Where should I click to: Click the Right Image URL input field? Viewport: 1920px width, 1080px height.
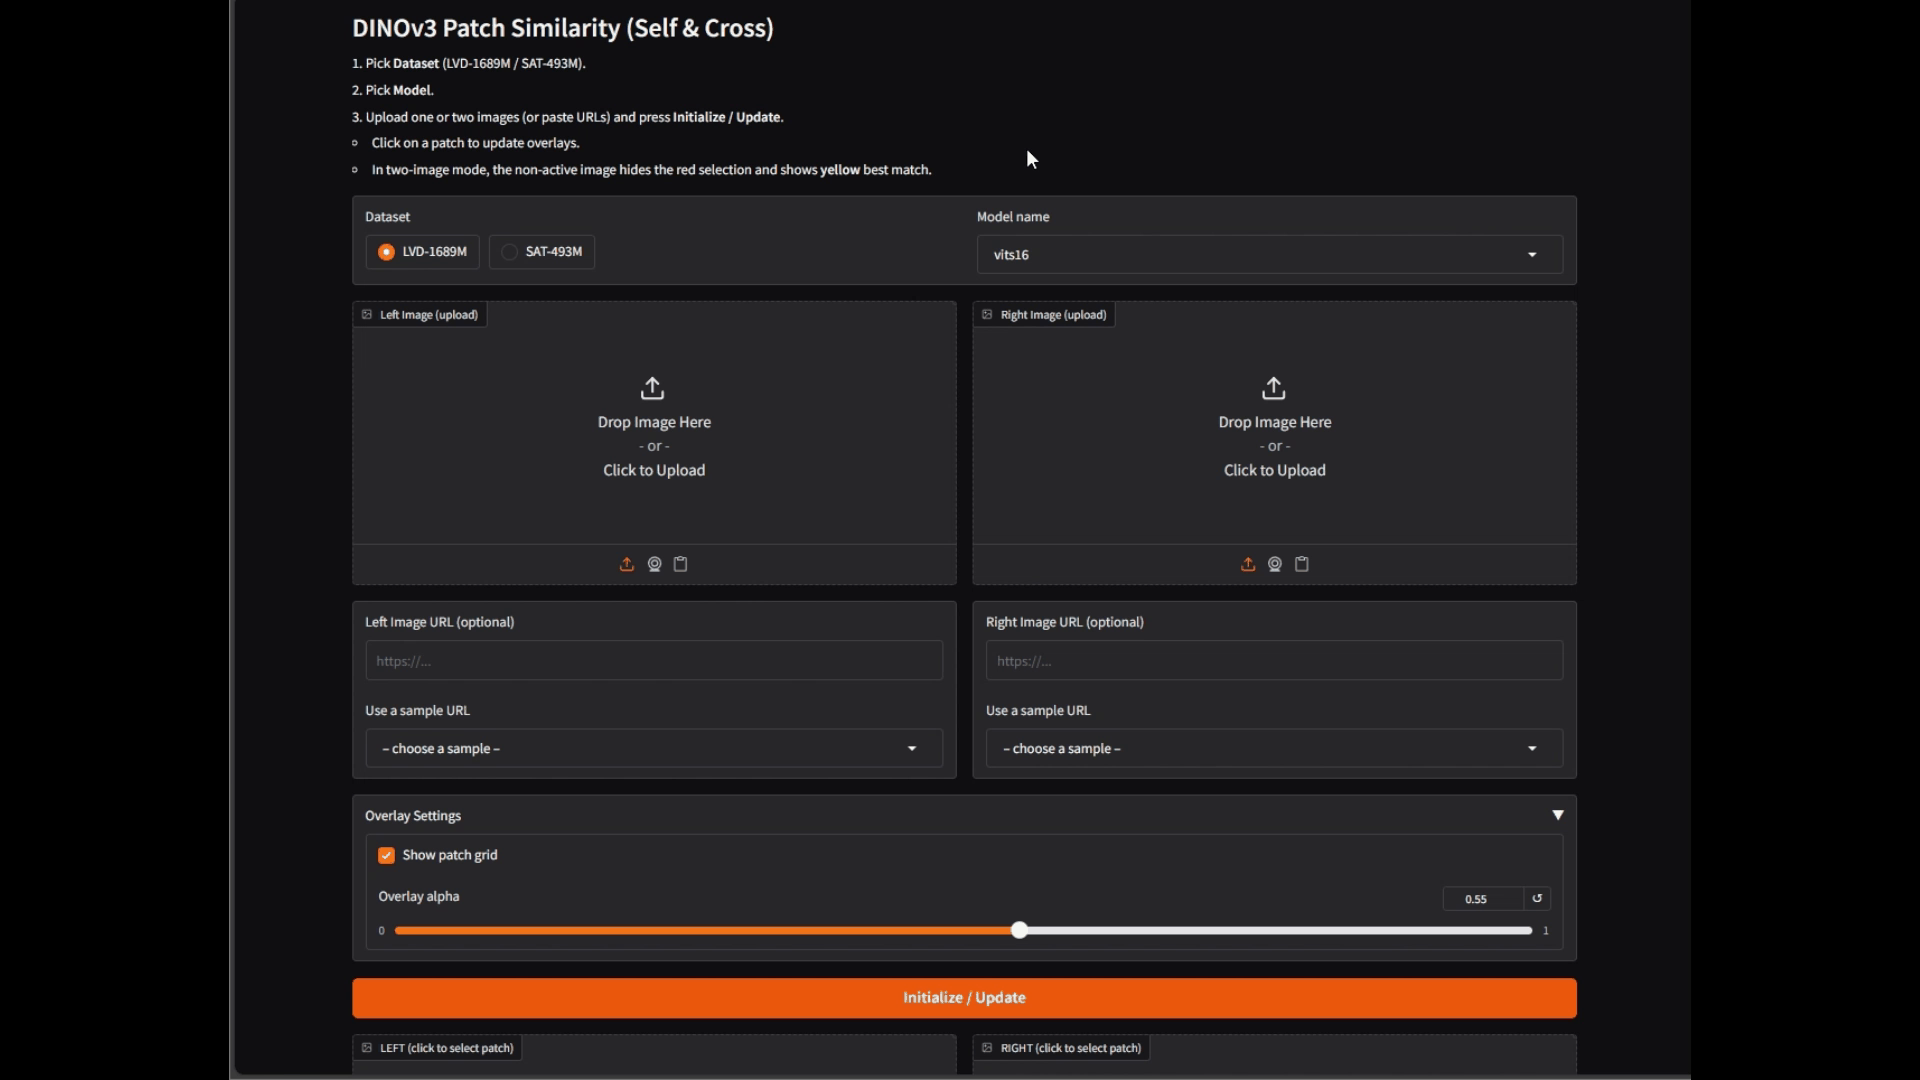pyautogui.click(x=1273, y=661)
